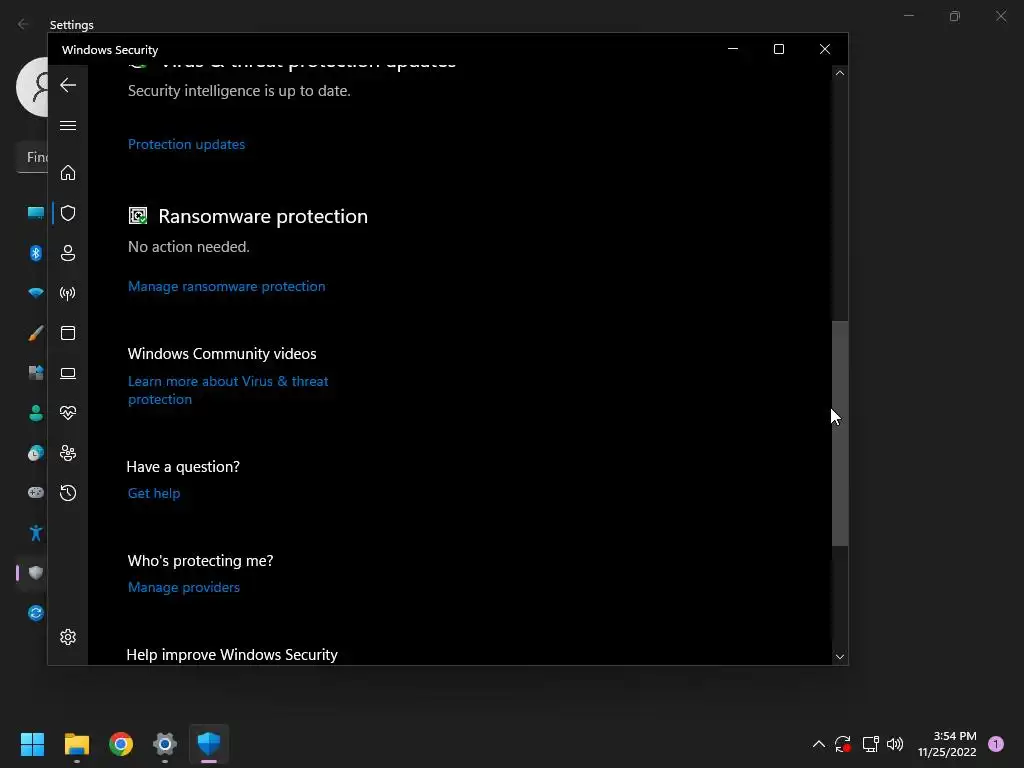This screenshot has width=1024, height=768.
Task: Select 'Have a question?' heading
Action: (183, 467)
